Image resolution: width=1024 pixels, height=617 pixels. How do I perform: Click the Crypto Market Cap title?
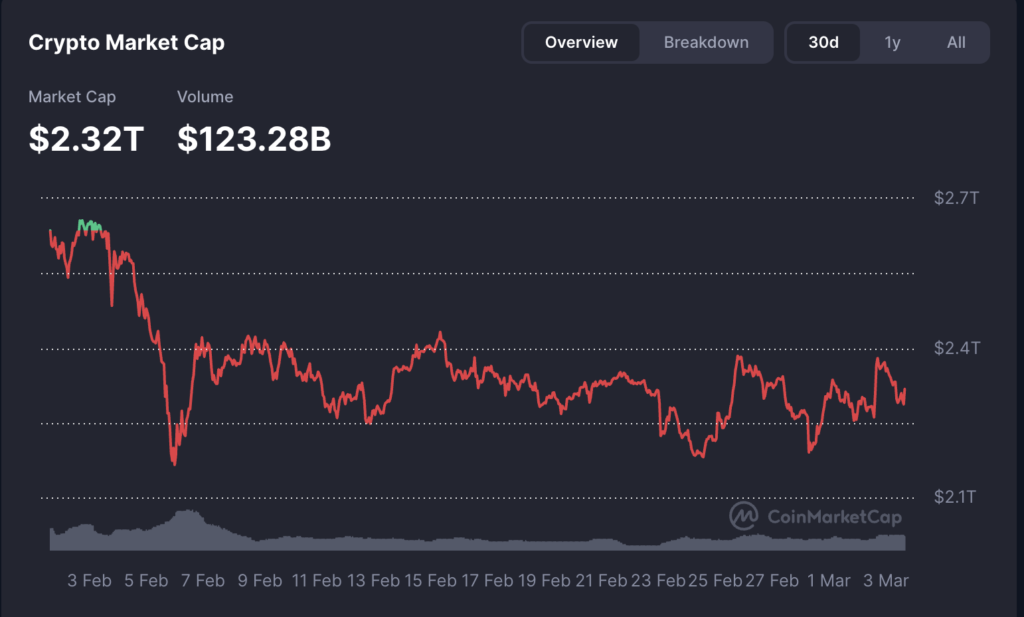pyautogui.click(x=126, y=42)
